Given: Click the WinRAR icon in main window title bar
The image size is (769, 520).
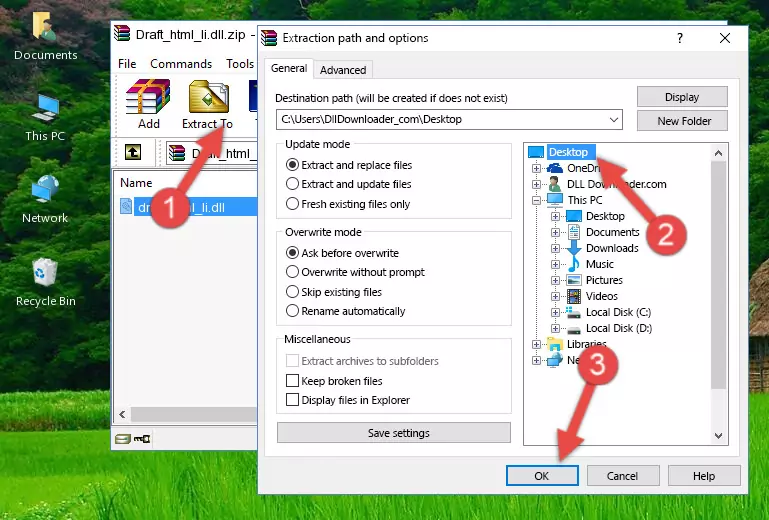Looking at the screenshot, I should pos(122,34).
